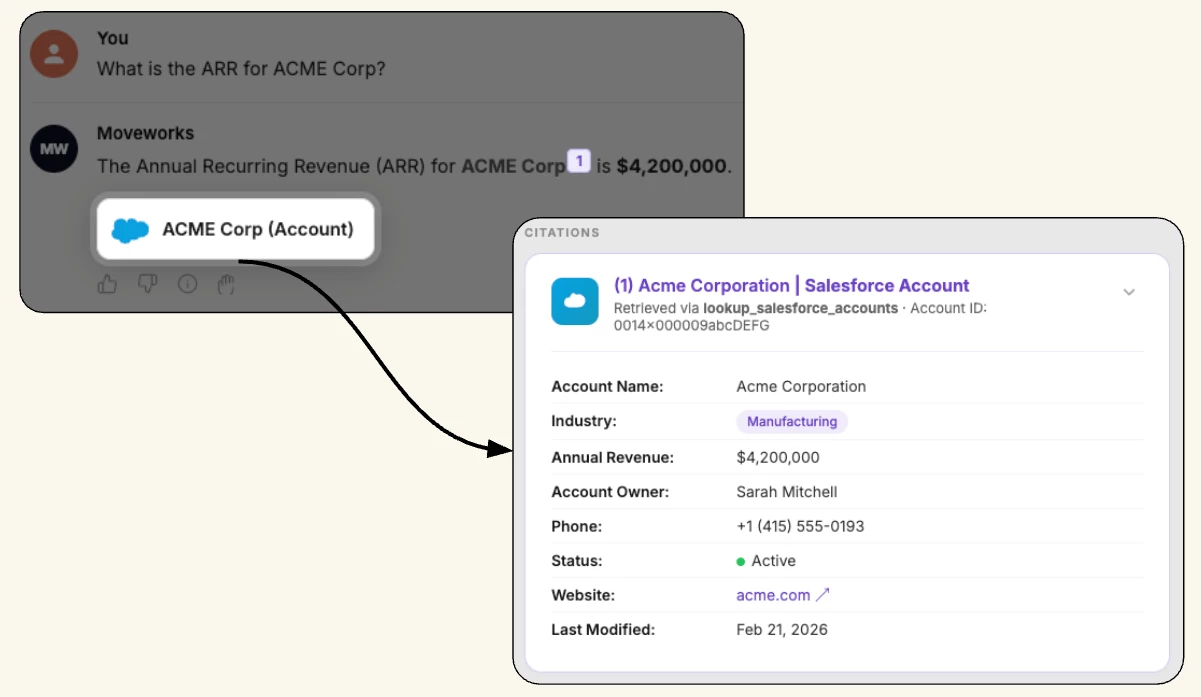Screen dimensions: 1201x697
Task: Click the external link arrow beside acme.com
Action: tap(823, 594)
